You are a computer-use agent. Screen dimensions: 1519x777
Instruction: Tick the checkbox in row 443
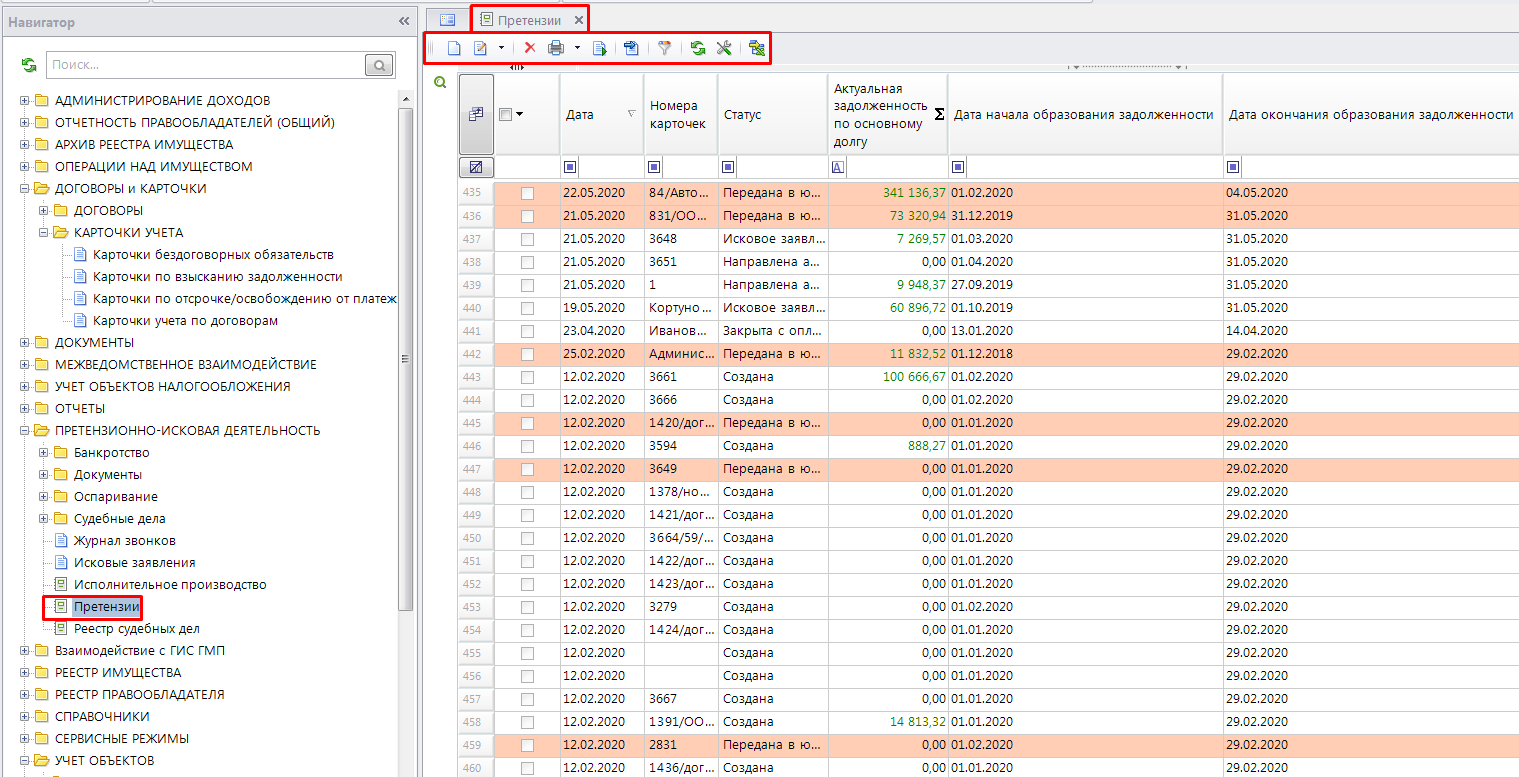pos(527,377)
